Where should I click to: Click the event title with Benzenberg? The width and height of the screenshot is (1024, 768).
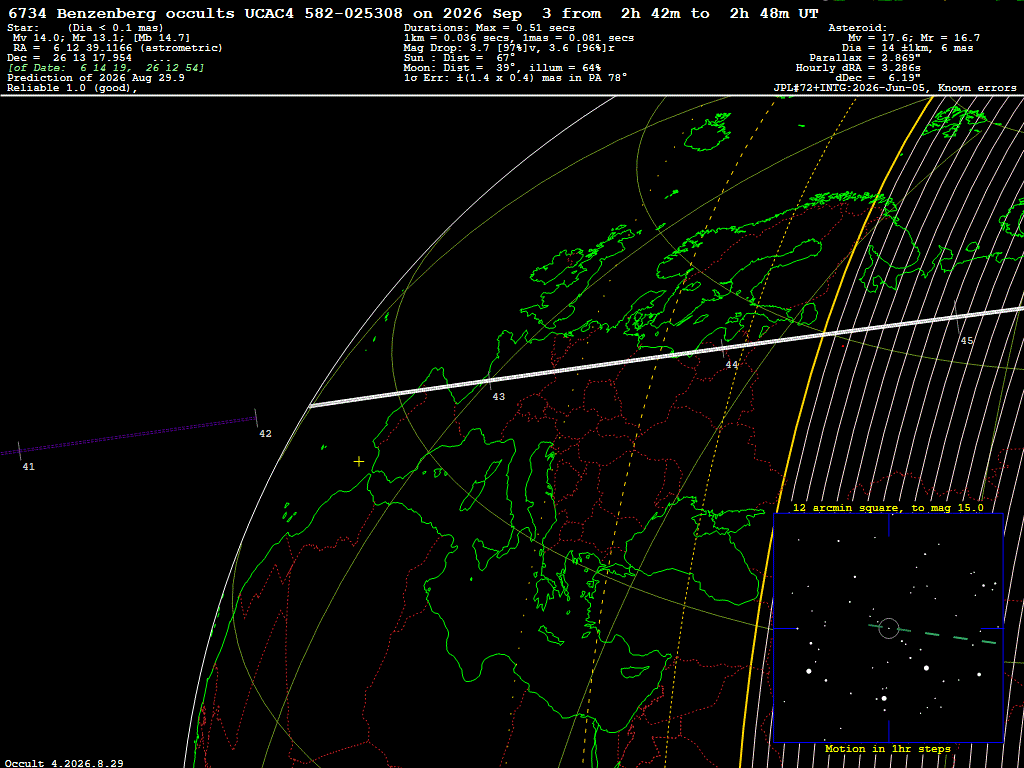tap(413, 14)
